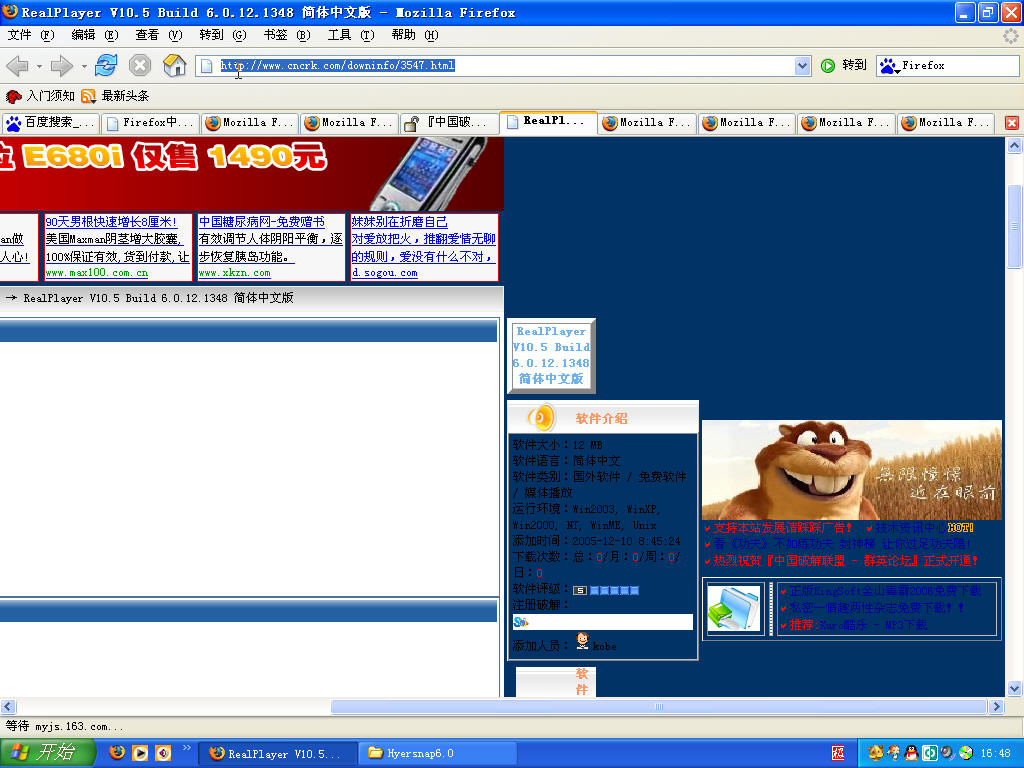
Task: Launch the media player quick launch icon
Action: click(140, 753)
